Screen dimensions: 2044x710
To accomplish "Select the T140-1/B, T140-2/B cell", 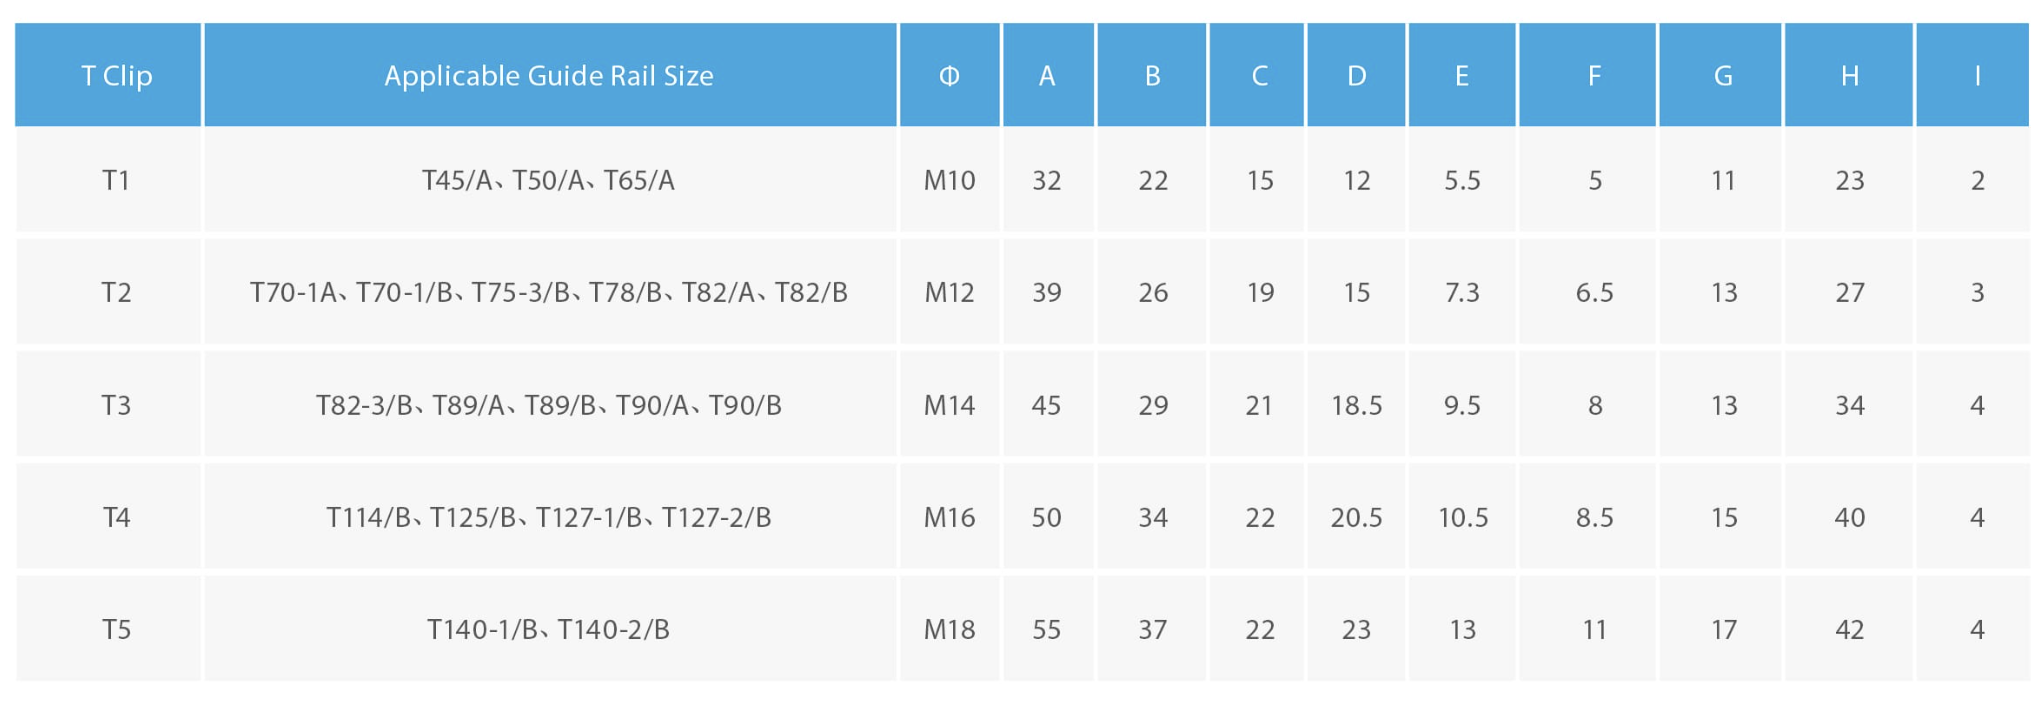I will point(549,630).
